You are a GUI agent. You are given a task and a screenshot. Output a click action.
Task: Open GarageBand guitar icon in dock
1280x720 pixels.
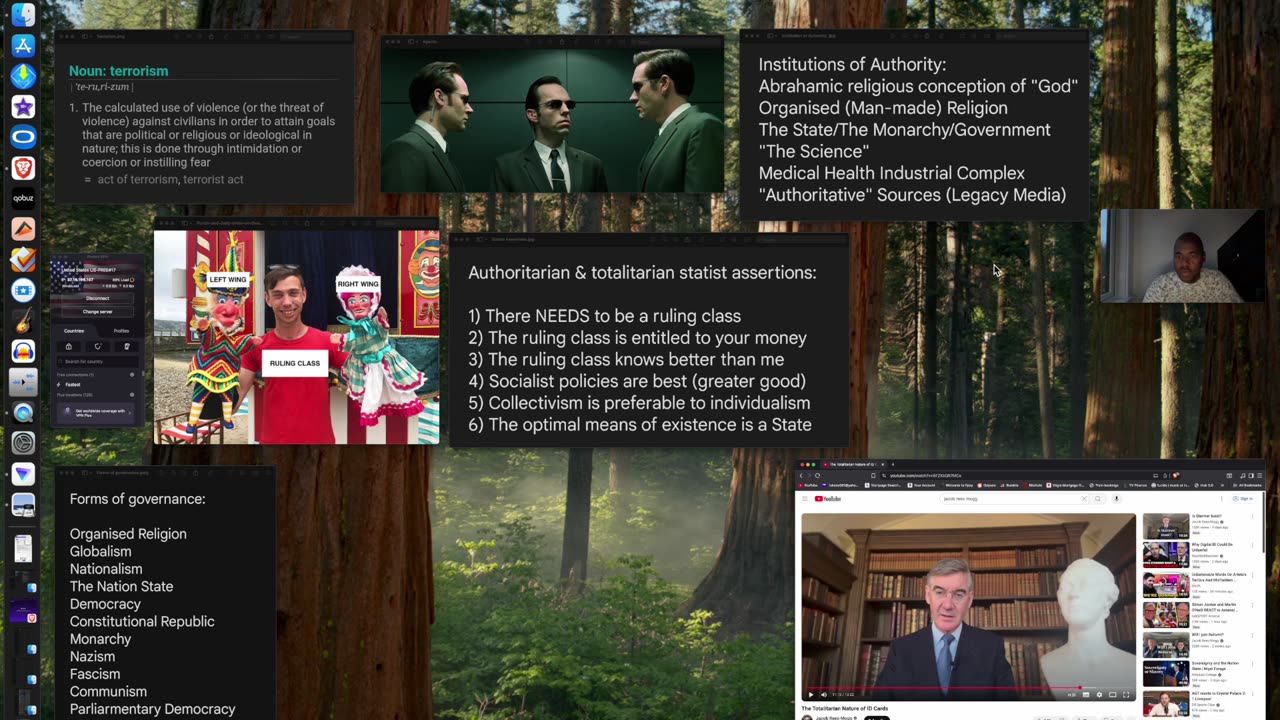(x=22, y=321)
